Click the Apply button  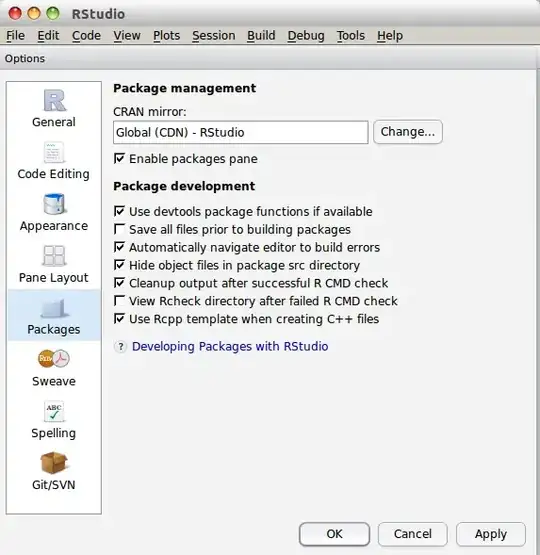[490, 534]
